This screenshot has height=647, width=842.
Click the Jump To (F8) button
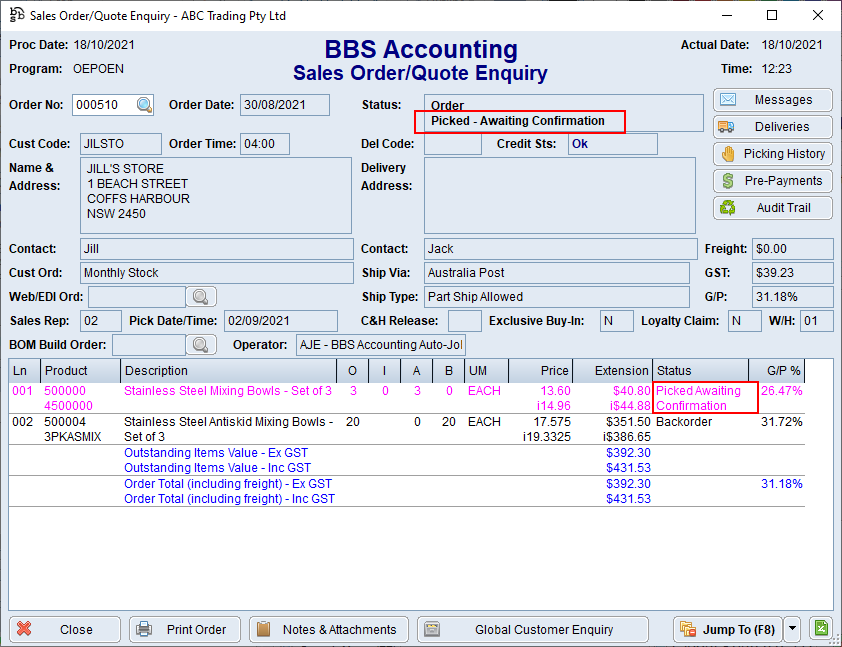(726, 629)
